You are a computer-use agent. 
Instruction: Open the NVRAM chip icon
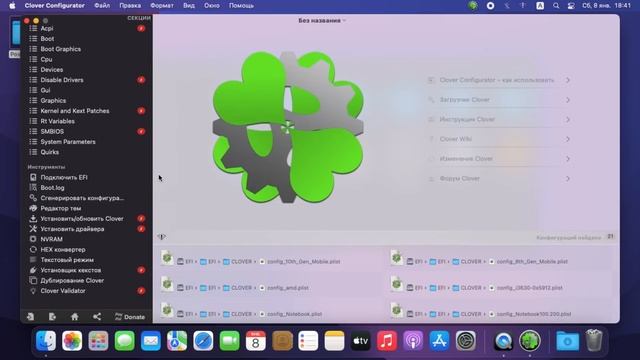pyautogui.click(x=33, y=239)
